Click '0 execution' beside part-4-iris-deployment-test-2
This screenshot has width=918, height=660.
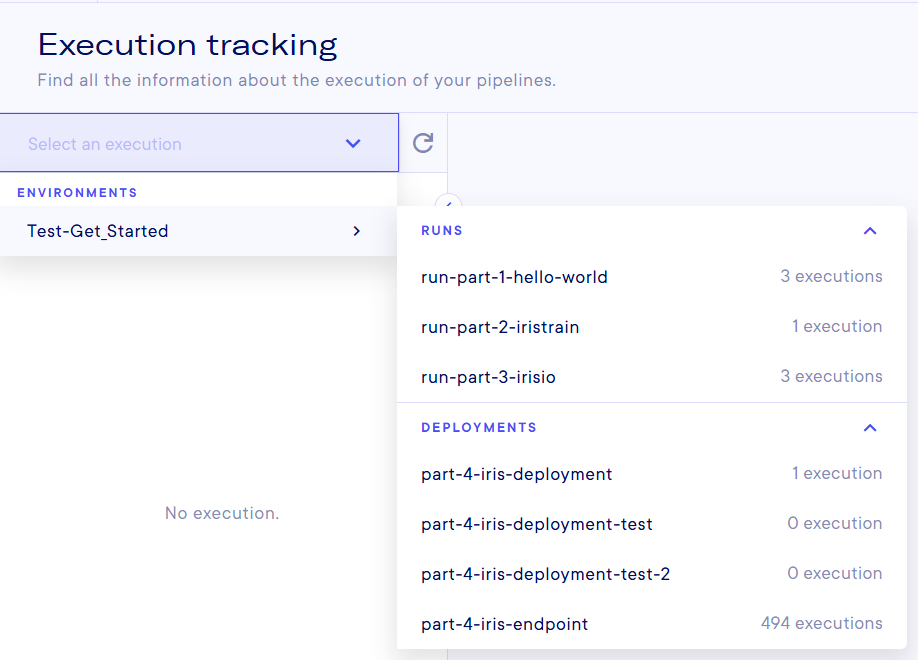[835, 573]
